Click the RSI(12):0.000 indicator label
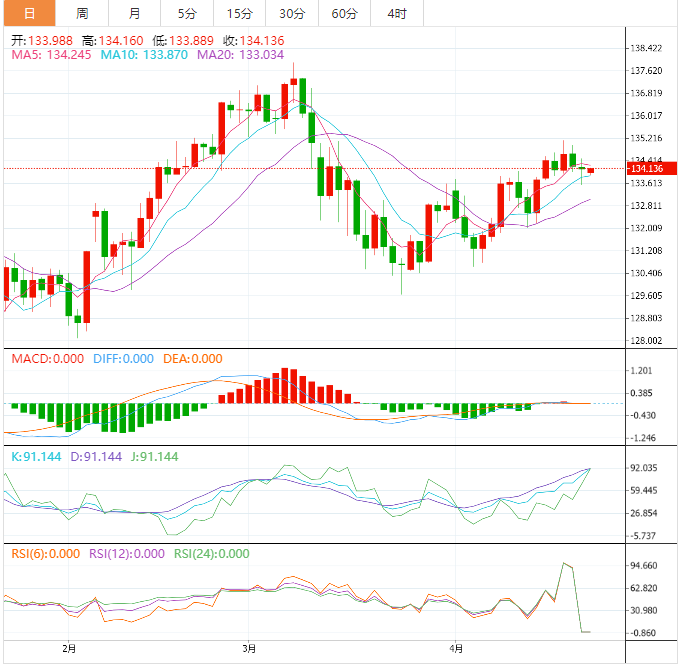This screenshot has height=667, width=680. 127,554
